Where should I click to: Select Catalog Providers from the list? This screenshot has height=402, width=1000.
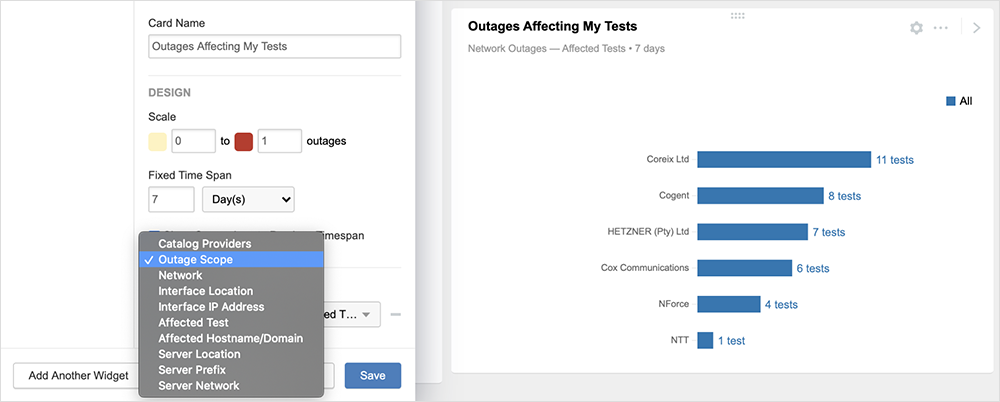click(204, 244)
